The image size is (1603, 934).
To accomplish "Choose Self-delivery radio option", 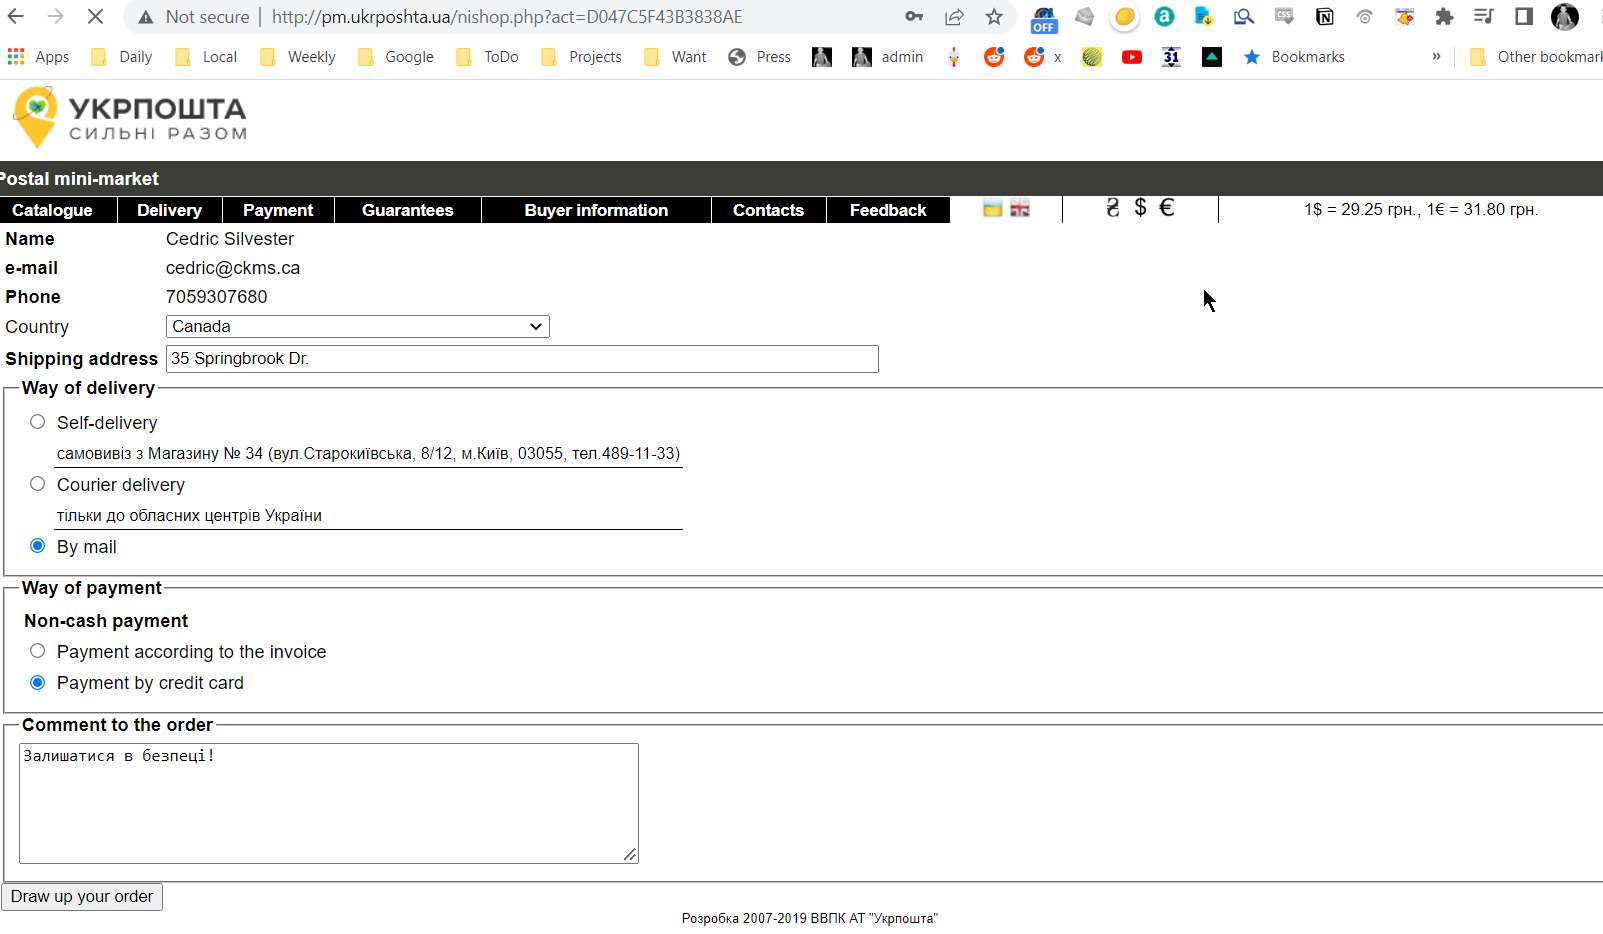I will [x=38, y=422].
